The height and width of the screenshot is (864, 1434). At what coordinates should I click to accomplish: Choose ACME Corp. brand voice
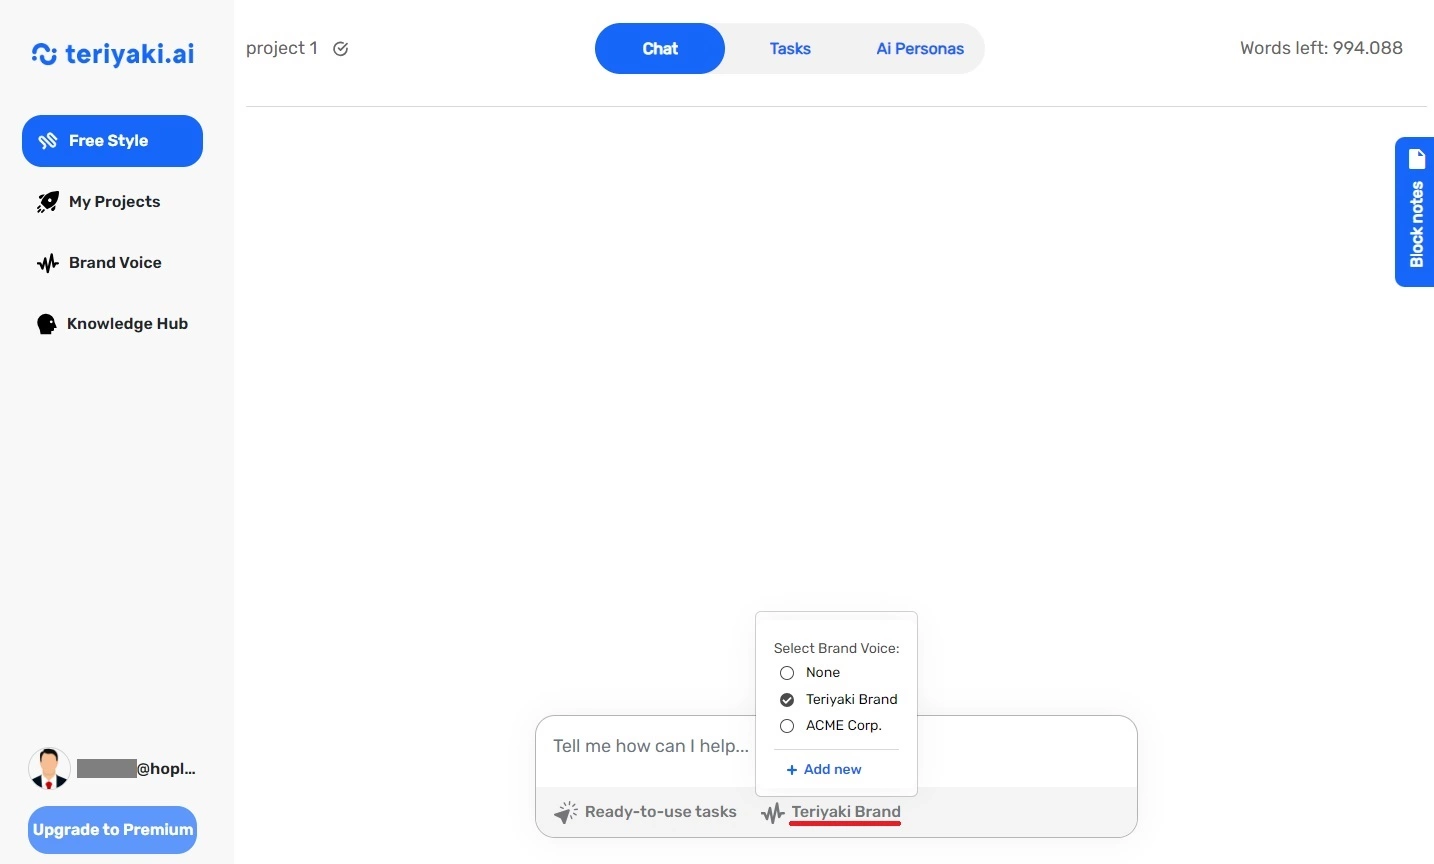coord(787,726)
